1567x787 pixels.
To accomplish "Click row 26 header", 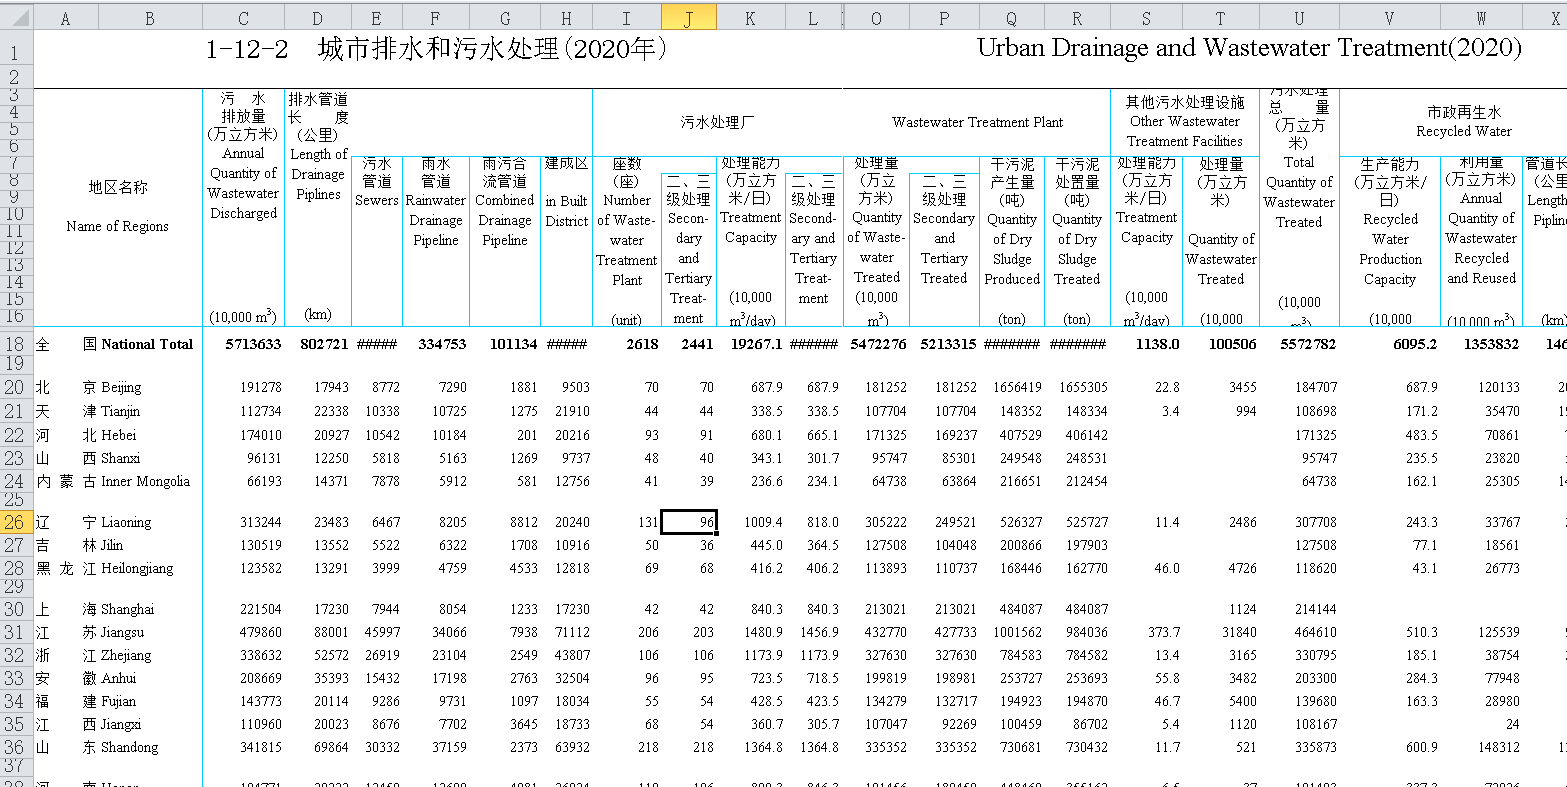I will [16, 522].
